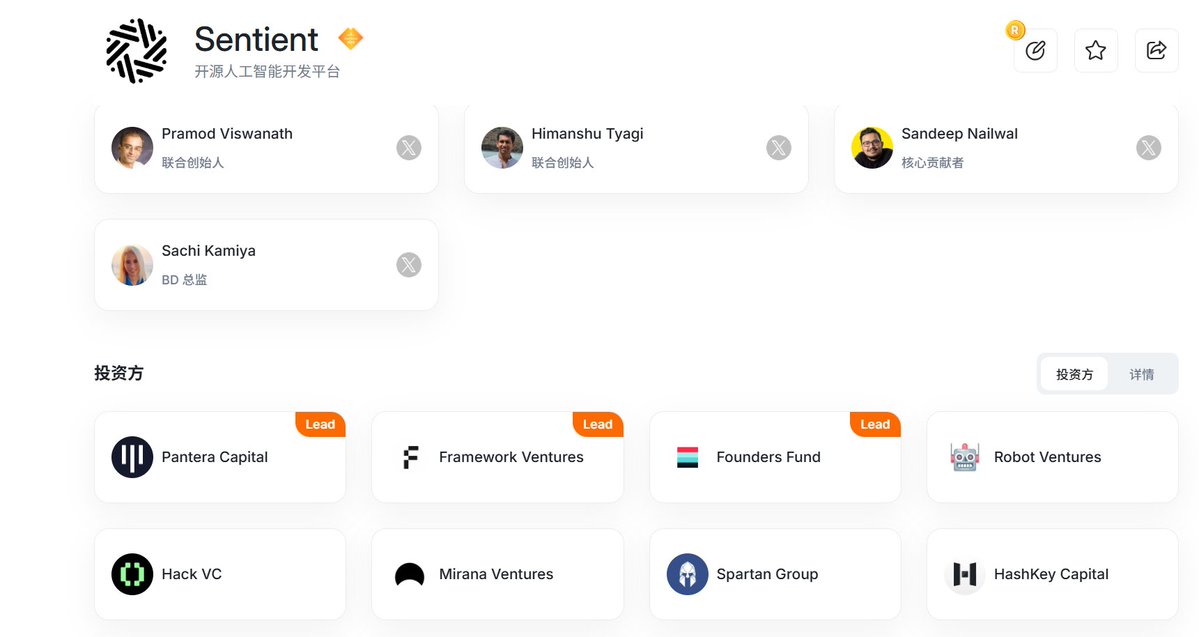The width and height of the screenshot is (1199, 637).
Task: Select the 投资方 tab
Action: click(1074, 374)
